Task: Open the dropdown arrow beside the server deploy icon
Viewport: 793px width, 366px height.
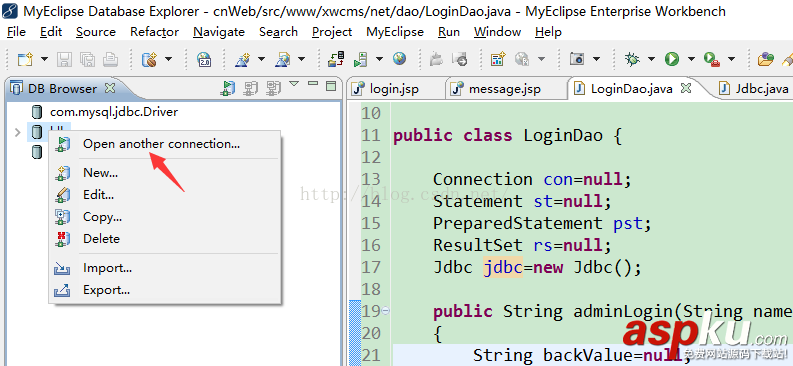Action: click(x=379, y=59)
